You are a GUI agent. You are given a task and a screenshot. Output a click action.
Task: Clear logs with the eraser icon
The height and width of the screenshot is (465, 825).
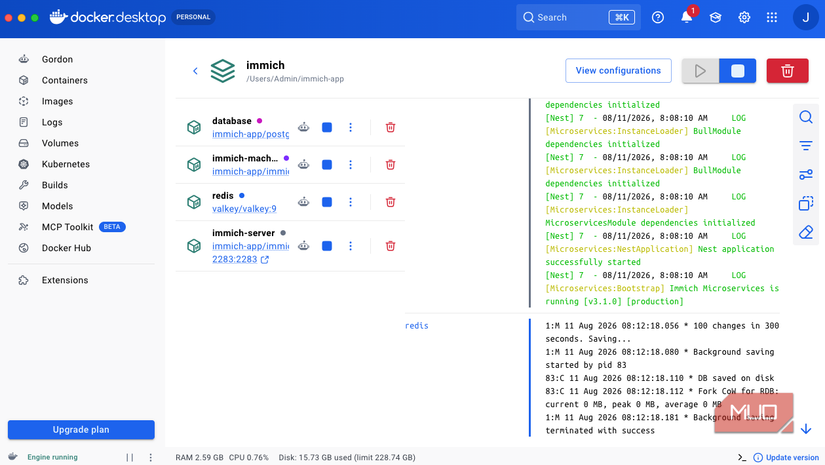(x=806, y=232)
